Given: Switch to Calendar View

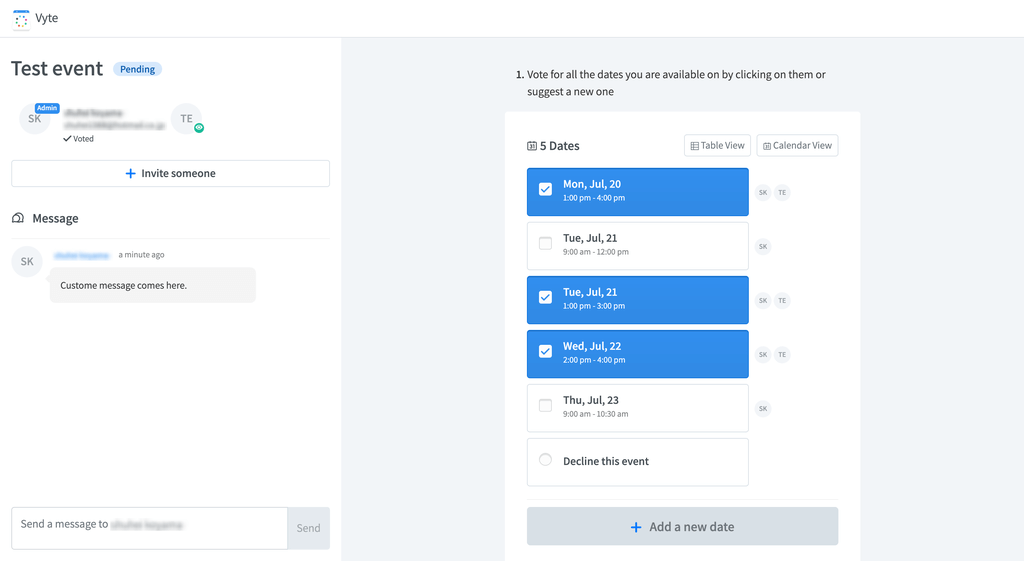Looking at the screenshot, I should (797, 146).
